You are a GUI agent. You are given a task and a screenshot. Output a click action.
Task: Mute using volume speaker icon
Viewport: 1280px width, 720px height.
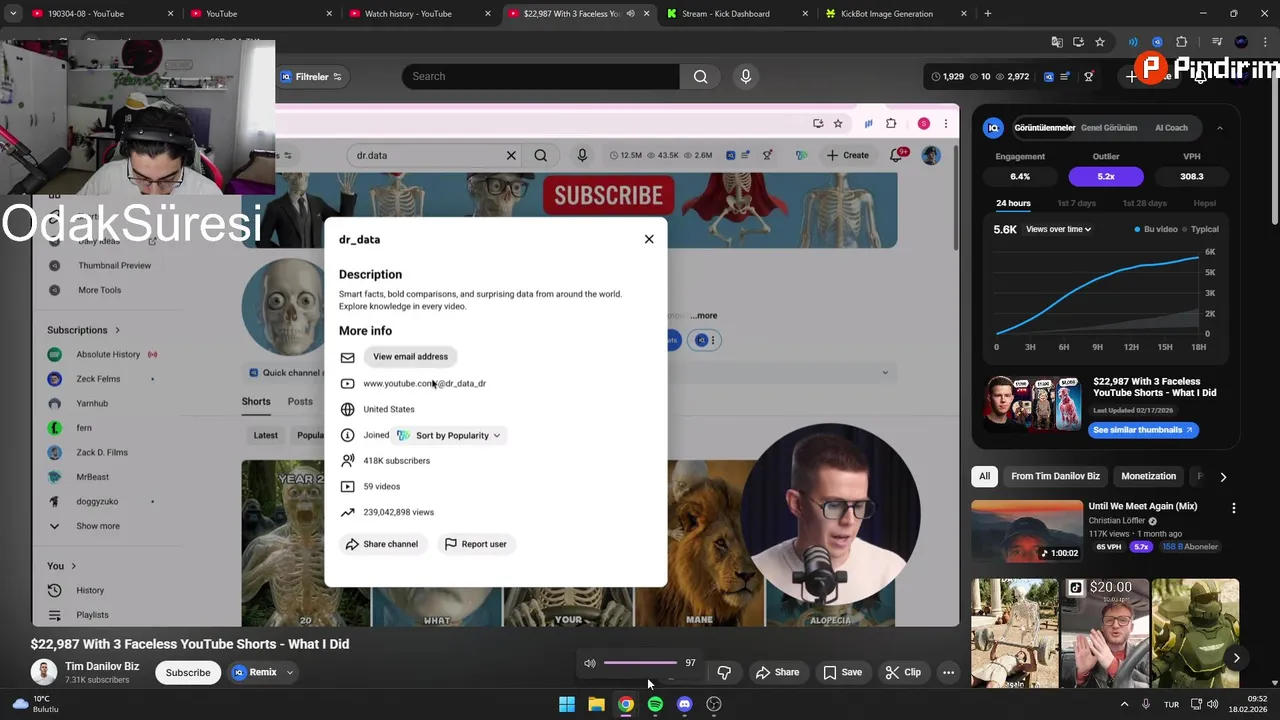(x=590, y=662)
